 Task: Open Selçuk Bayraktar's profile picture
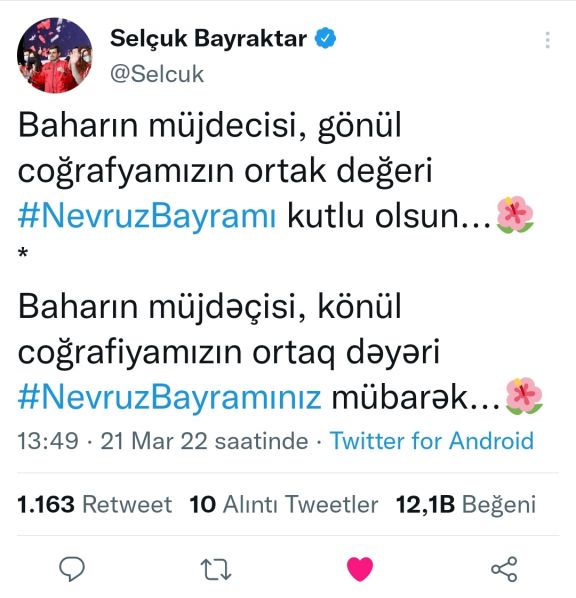55,55
